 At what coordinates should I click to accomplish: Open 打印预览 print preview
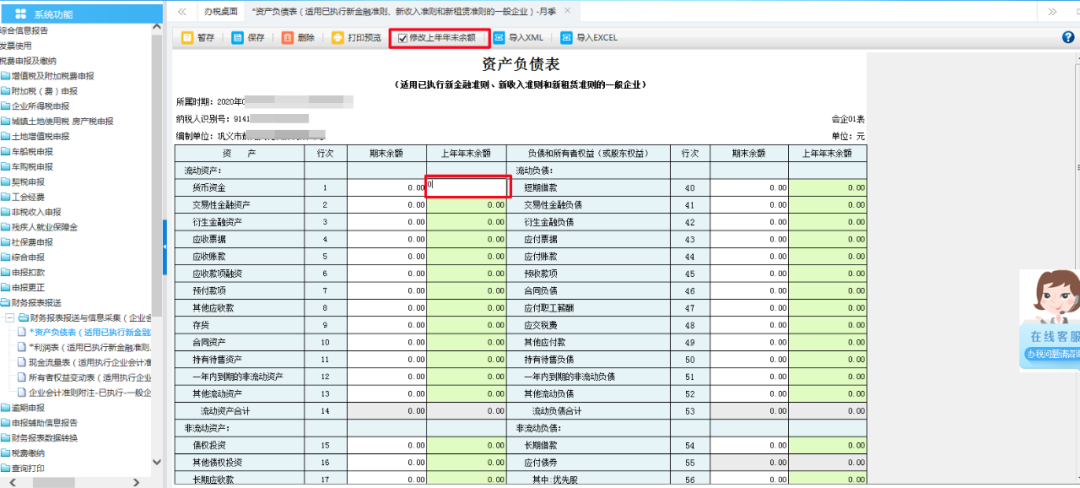coord(356,38)
